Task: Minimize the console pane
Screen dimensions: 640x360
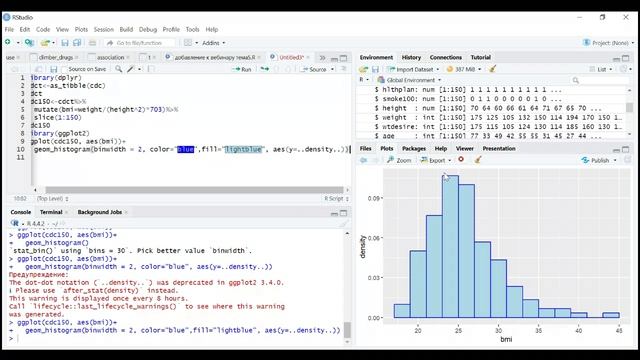Action: (334, 213)
